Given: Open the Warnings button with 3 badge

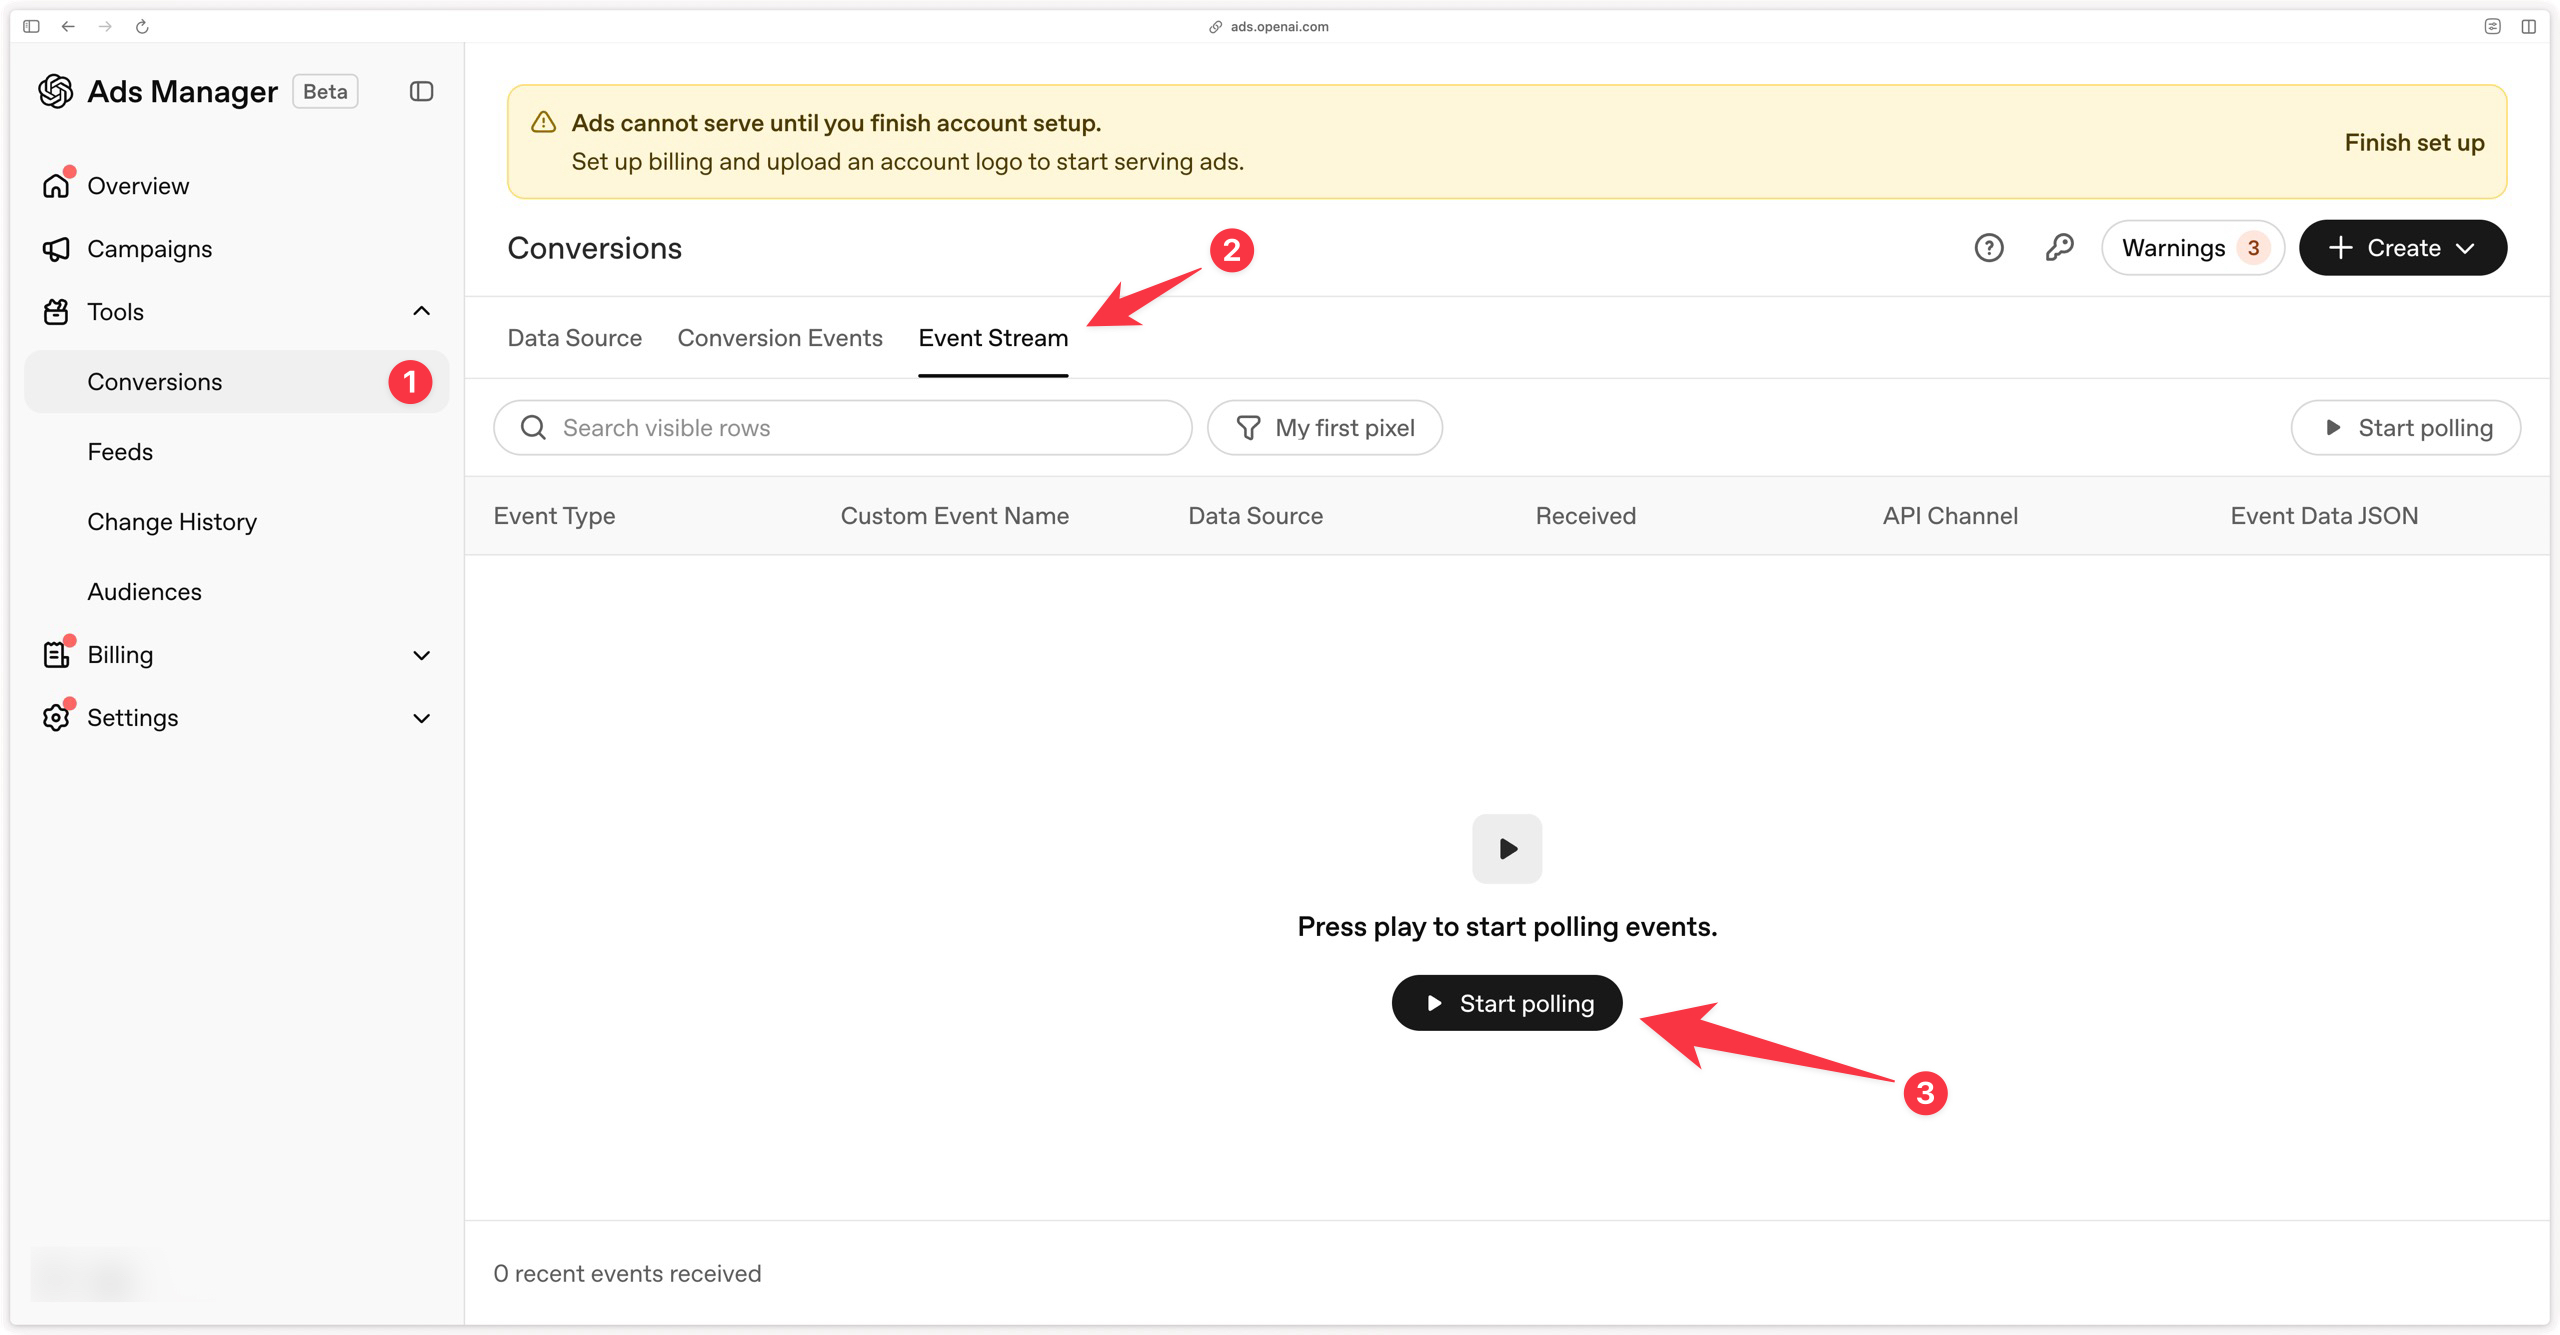Looking at the screenshot, I should click(x=2192, y=248).
